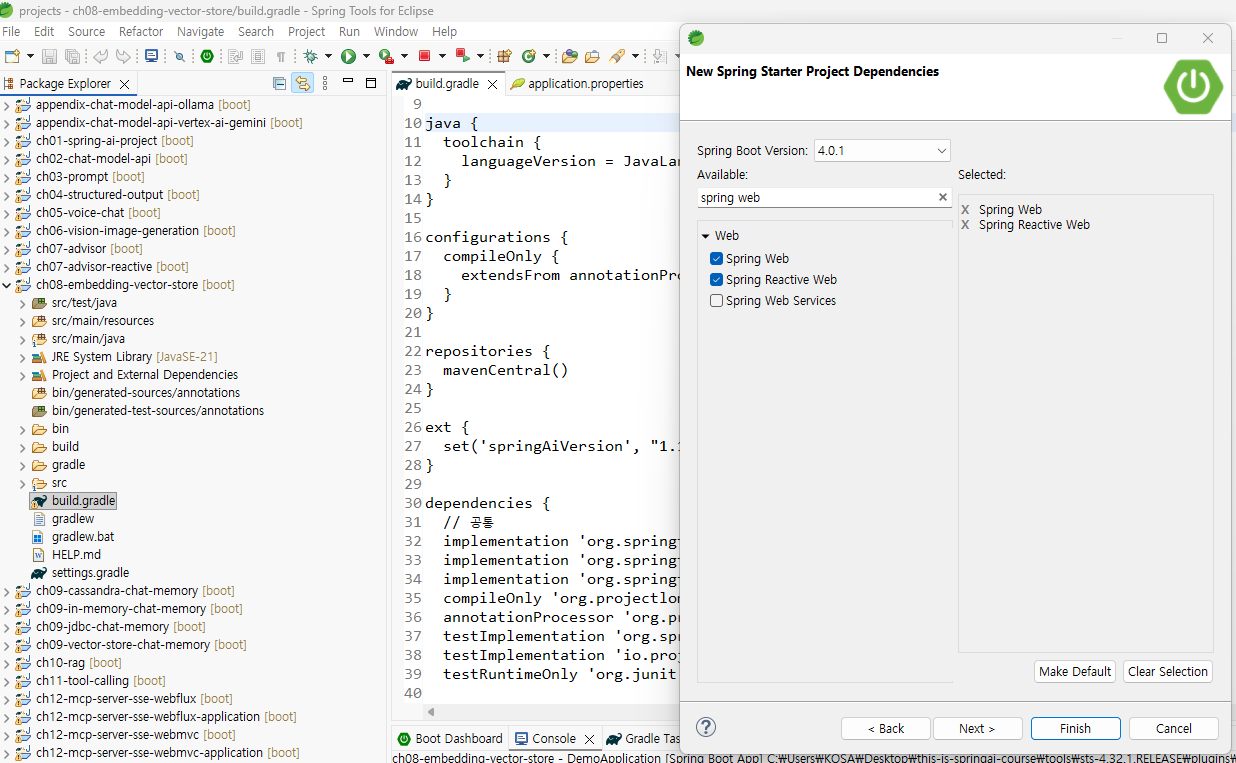Click Collapse All in Package Explorer
The image size is (1236, 763).
click(279, 84)
